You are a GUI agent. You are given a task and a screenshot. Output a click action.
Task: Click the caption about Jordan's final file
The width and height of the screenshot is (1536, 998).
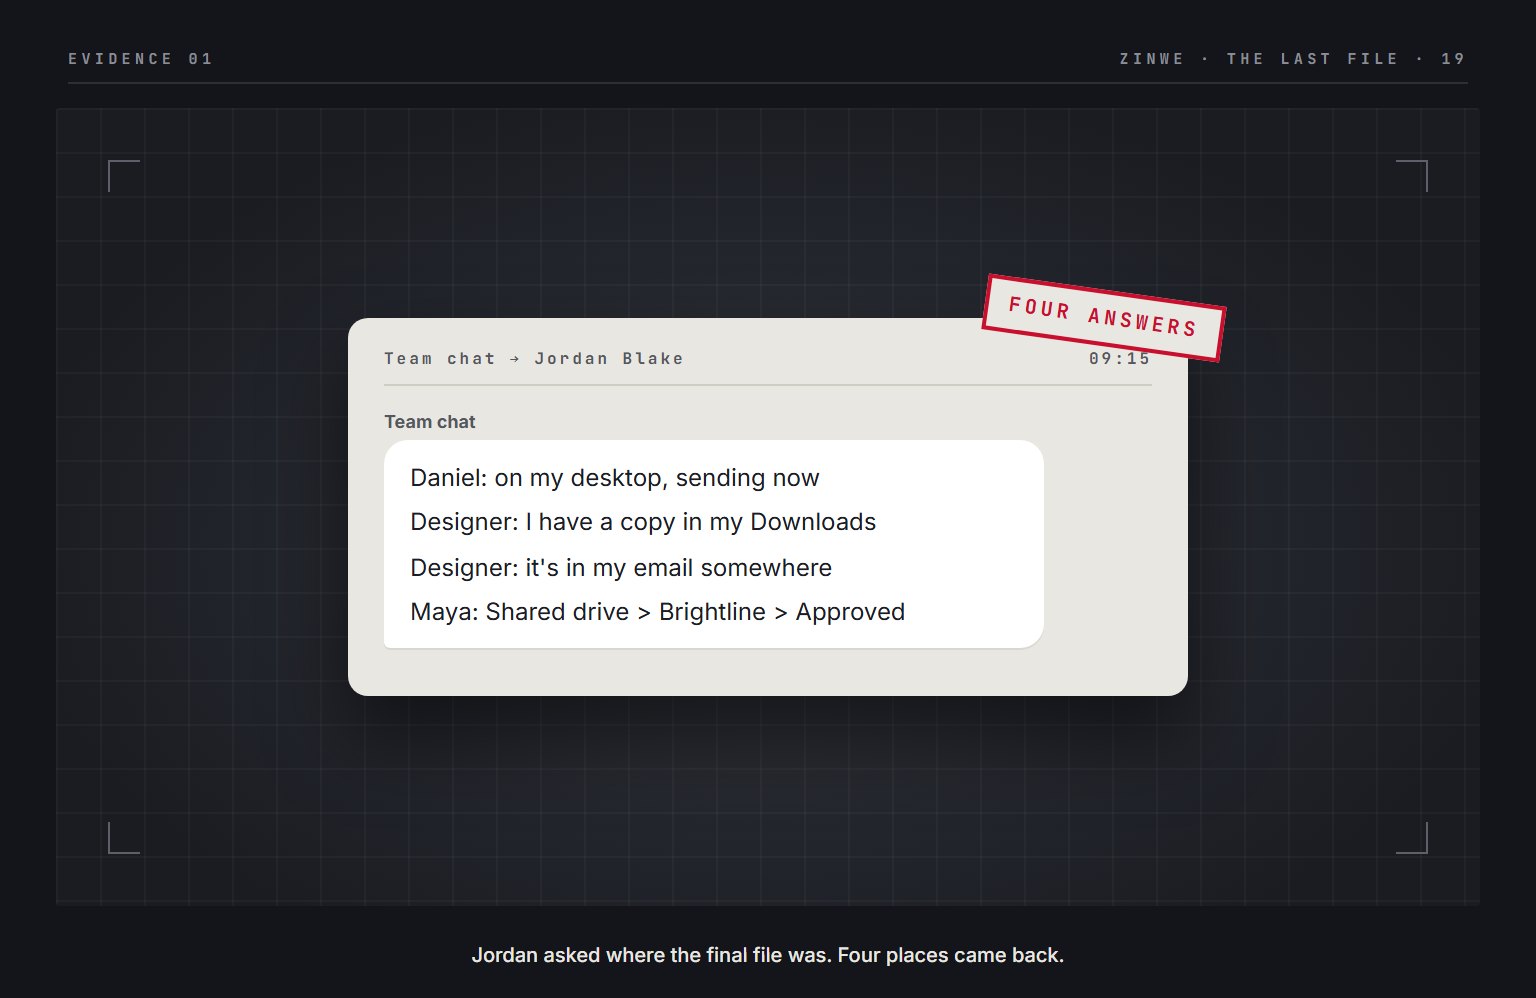768,955
